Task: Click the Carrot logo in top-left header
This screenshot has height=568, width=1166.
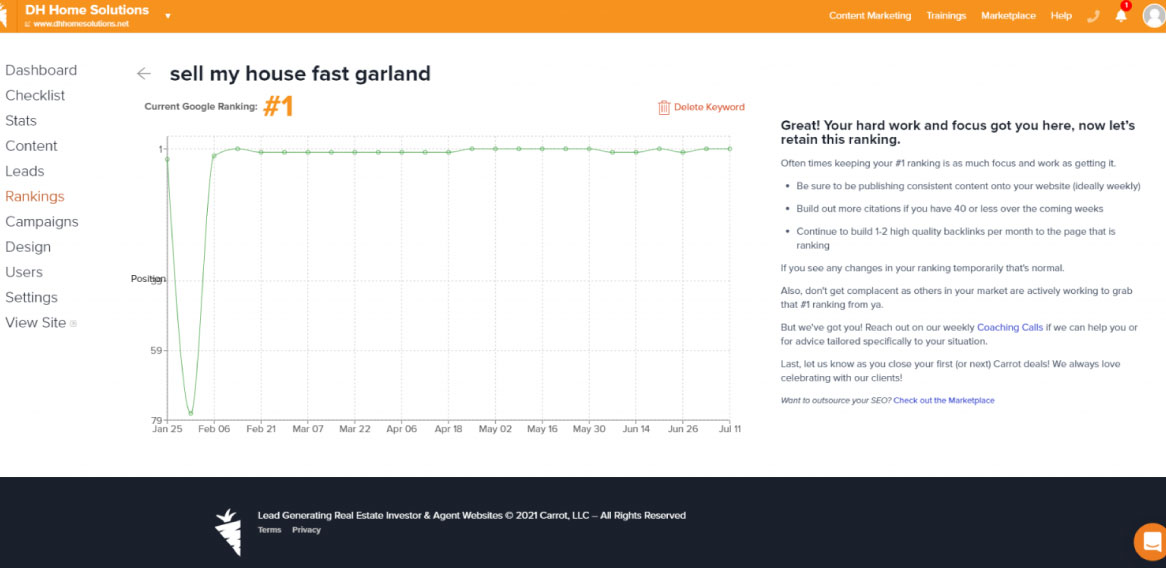Action: (7, 16)
